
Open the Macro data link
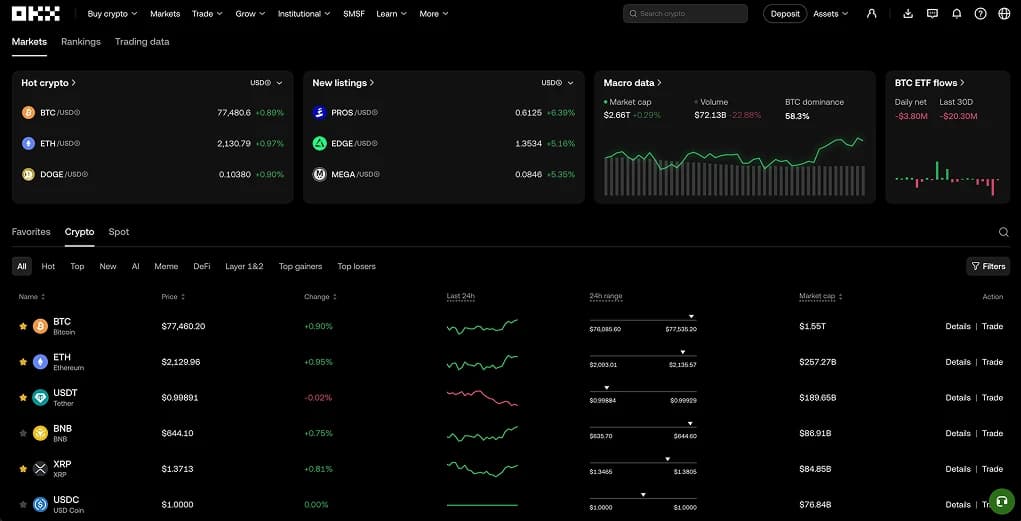(x=632, y=83)
